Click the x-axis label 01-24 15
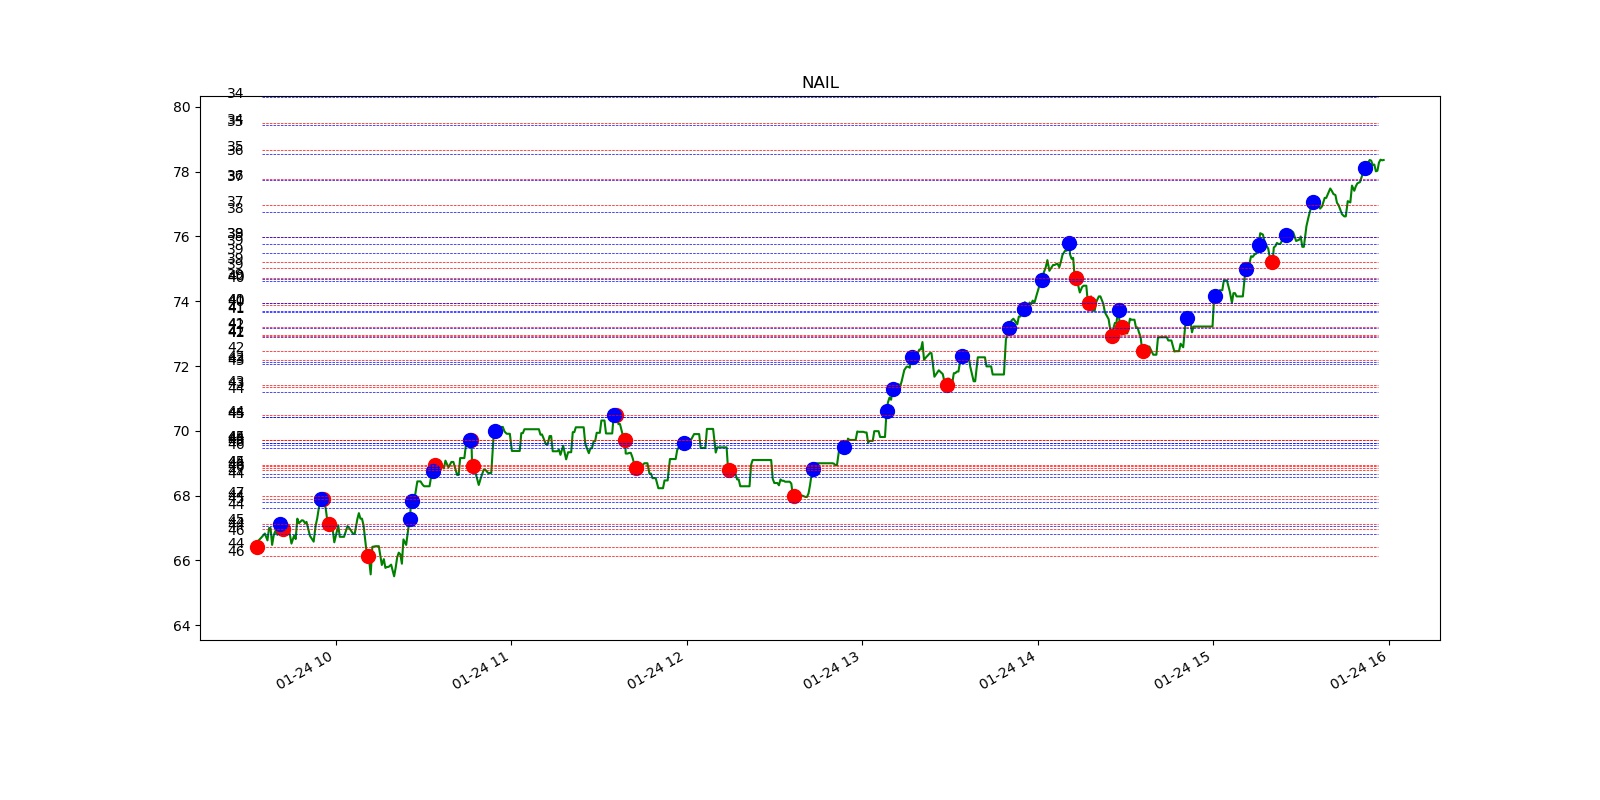1600x800 pixels. coord(1184,668)
